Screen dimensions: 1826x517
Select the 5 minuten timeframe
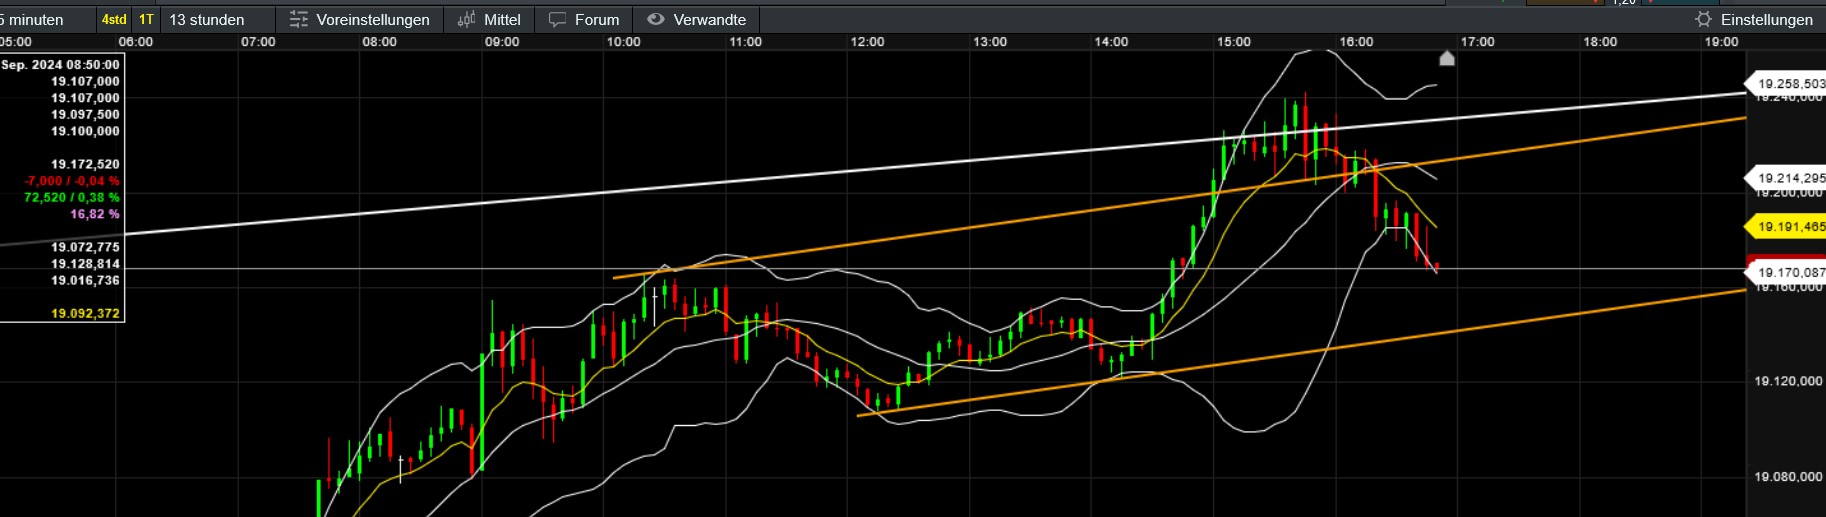click(32, 19)
